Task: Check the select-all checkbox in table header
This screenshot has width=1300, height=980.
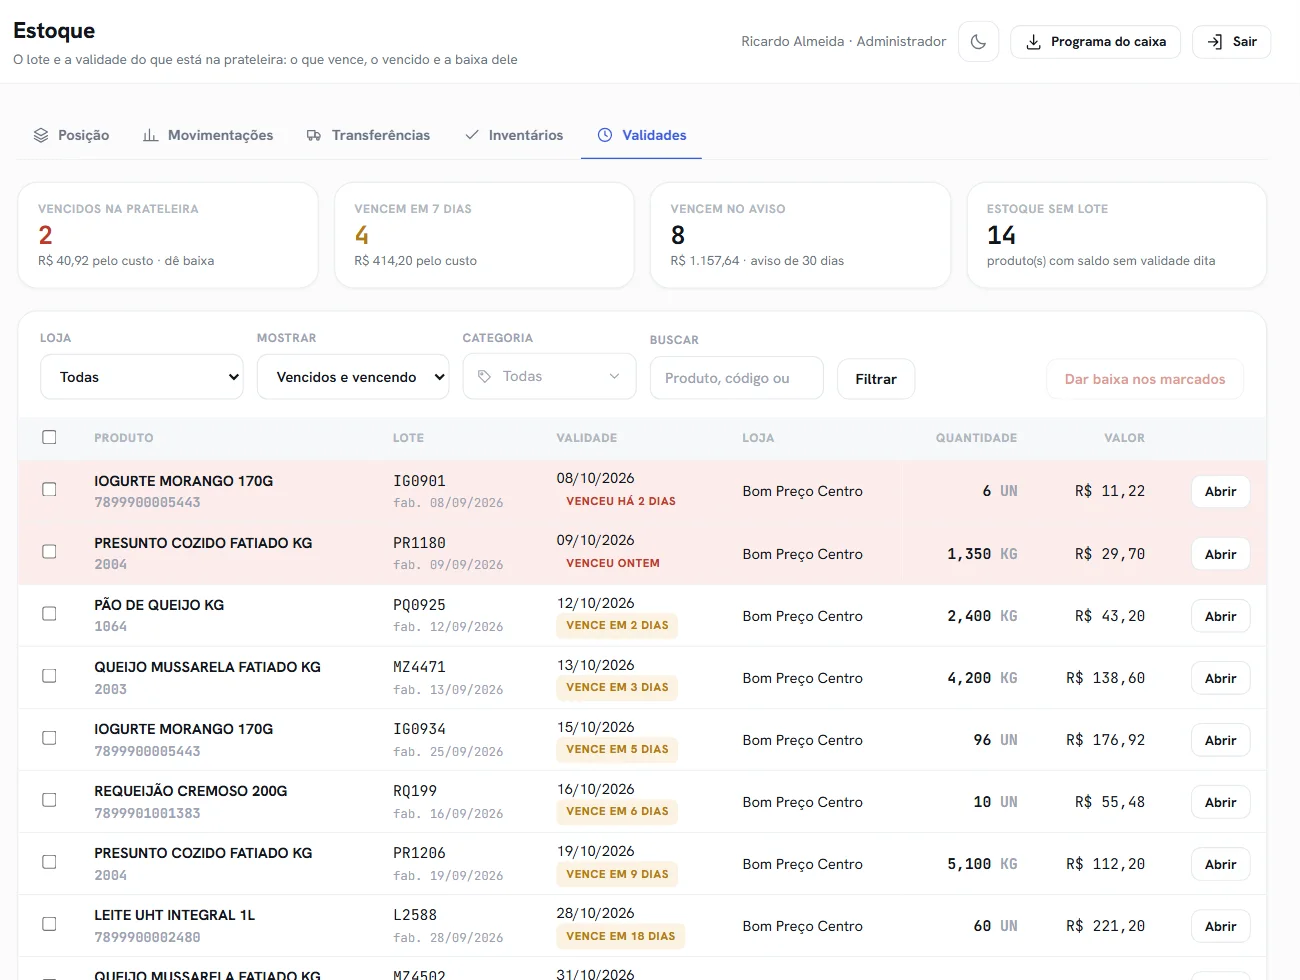Action: pos(49,437)
